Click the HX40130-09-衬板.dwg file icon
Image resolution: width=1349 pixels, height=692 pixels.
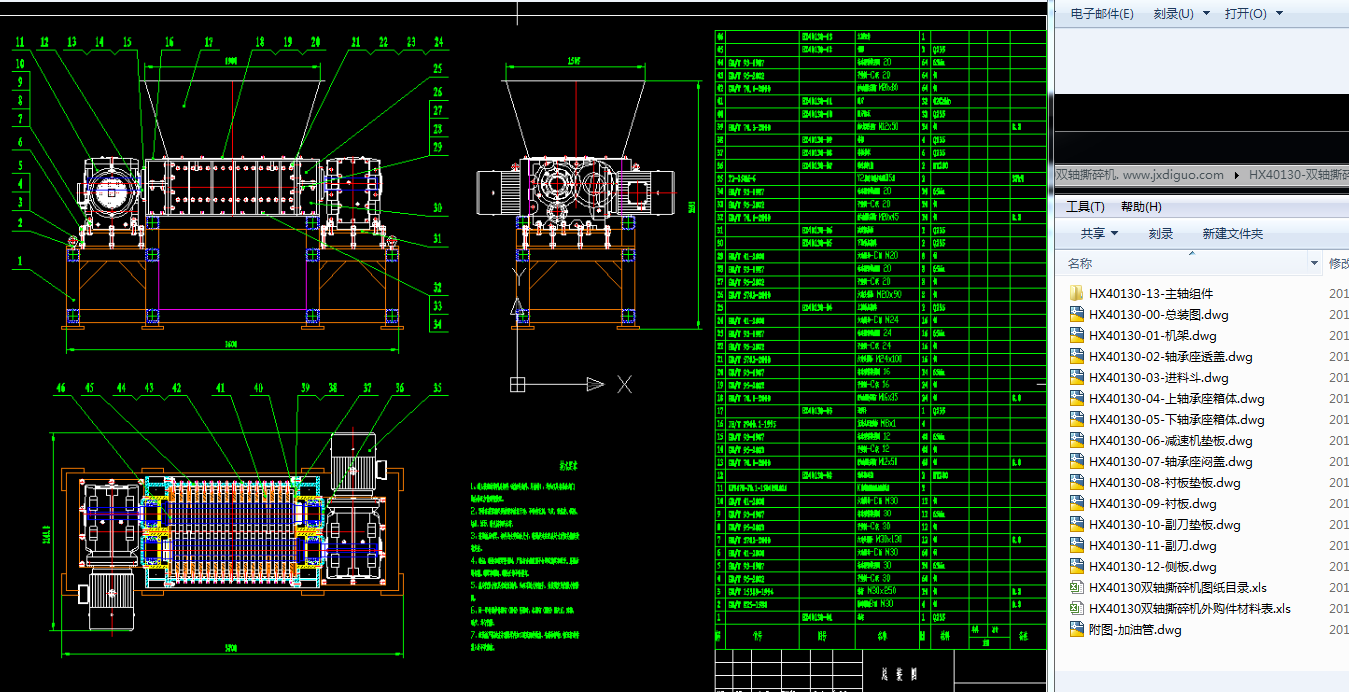click(x=1077, y=504)
